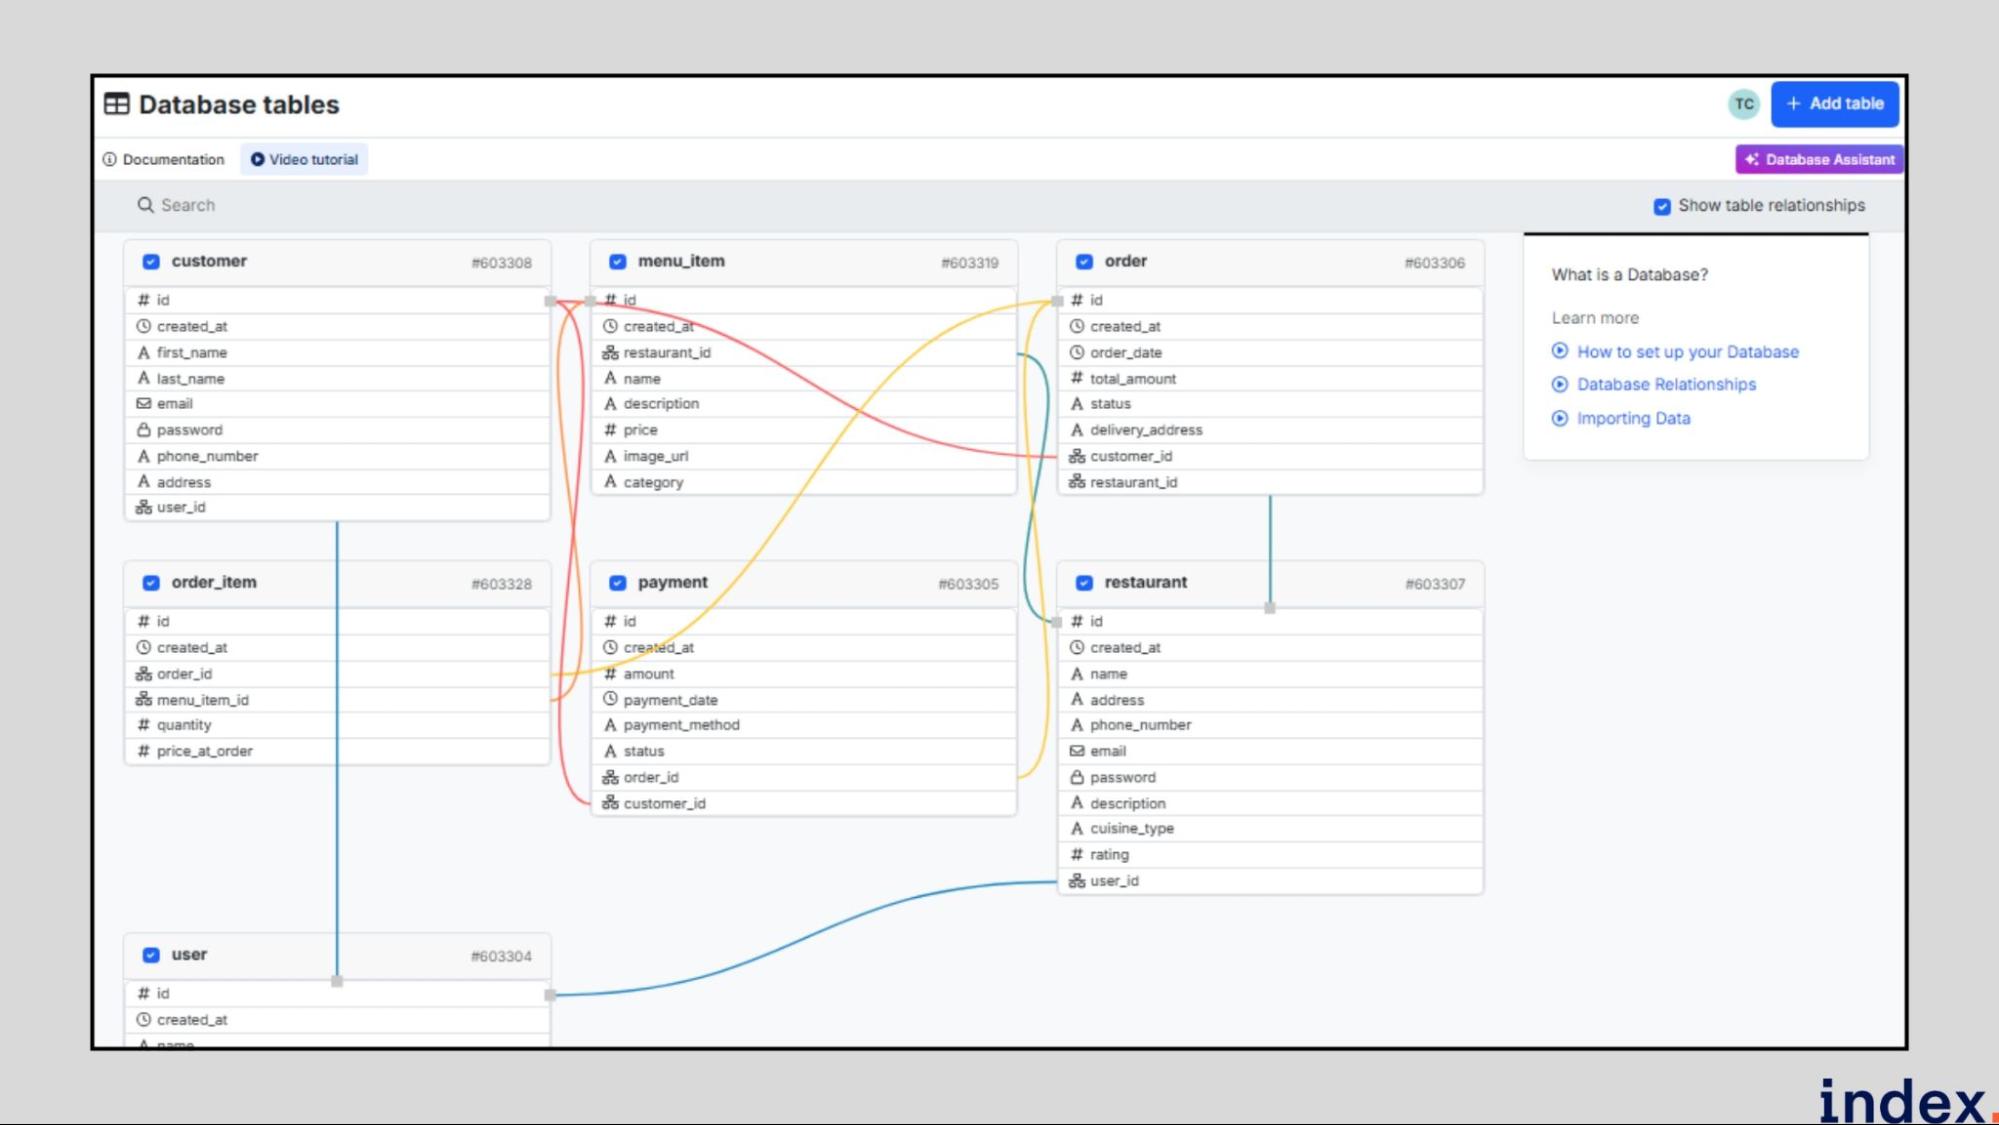1999x1125 pixels.
Task: Open the Database Assistant
Action: [1819, 160]
